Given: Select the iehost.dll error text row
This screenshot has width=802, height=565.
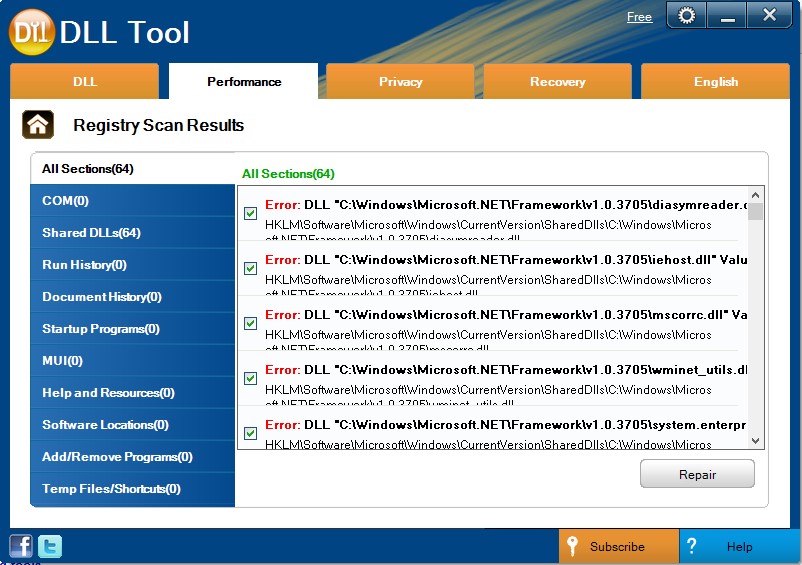Looking at the screenshot, I should 505,260.
